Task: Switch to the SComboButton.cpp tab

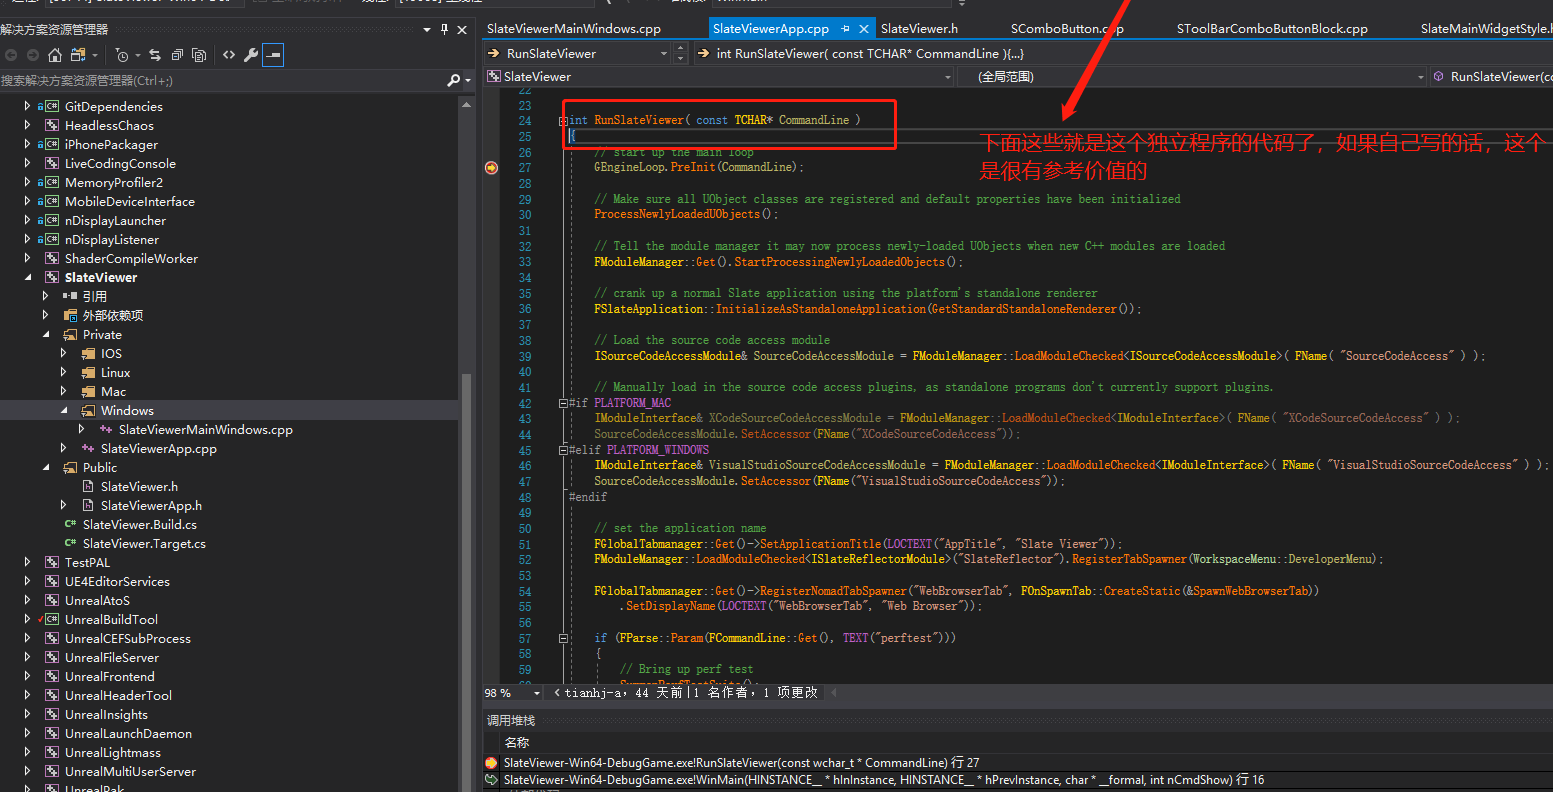Action: tap(1067, 28)
